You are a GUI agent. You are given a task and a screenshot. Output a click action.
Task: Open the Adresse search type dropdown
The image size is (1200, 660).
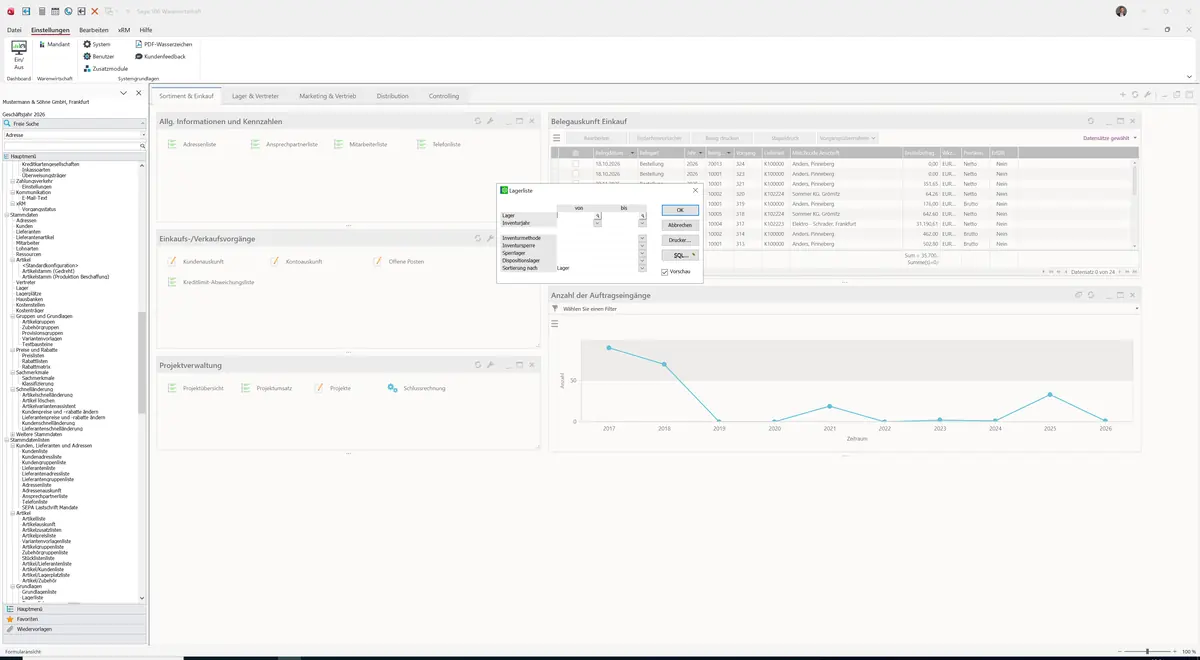(x=142, y=134)
